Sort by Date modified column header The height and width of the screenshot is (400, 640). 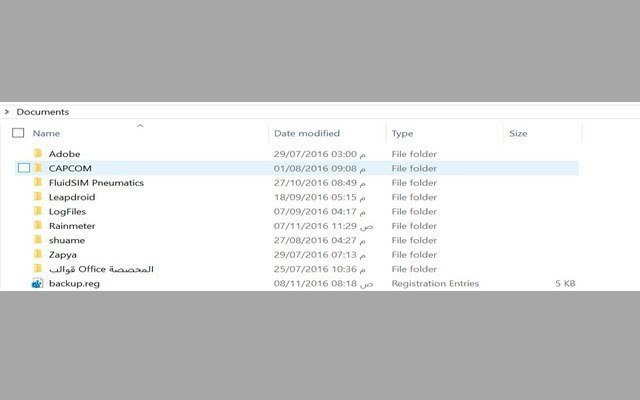coord(307,133)
